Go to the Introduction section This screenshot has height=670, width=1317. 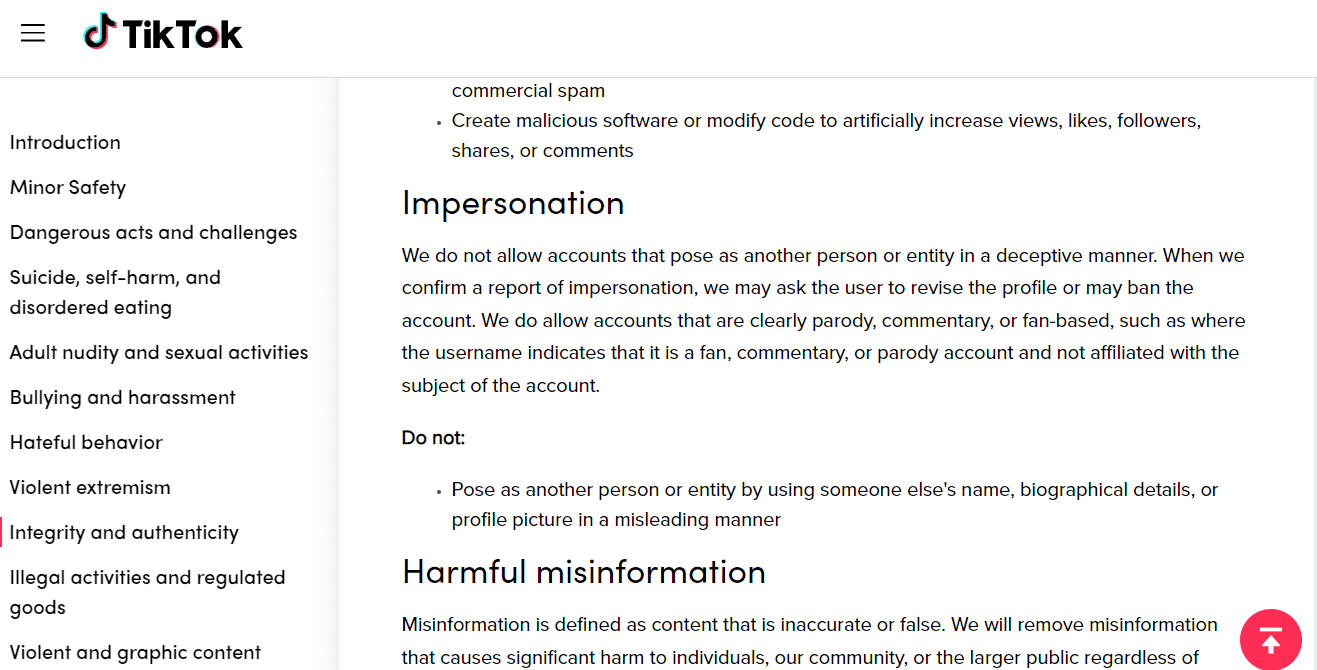pyautogui.click(x=65, y=142)
